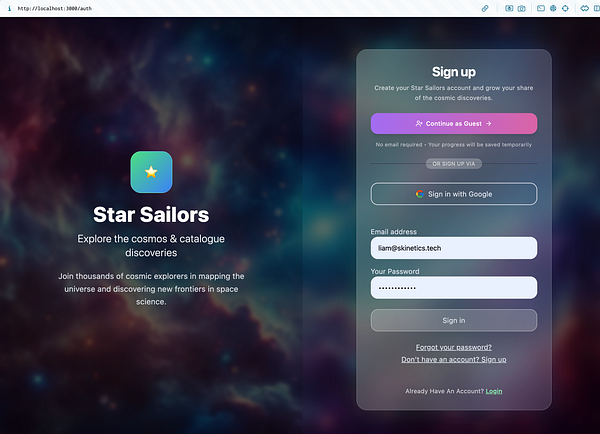
Task: Click the 'Star Sailors' title text
Action: click(x=151, y=215)
